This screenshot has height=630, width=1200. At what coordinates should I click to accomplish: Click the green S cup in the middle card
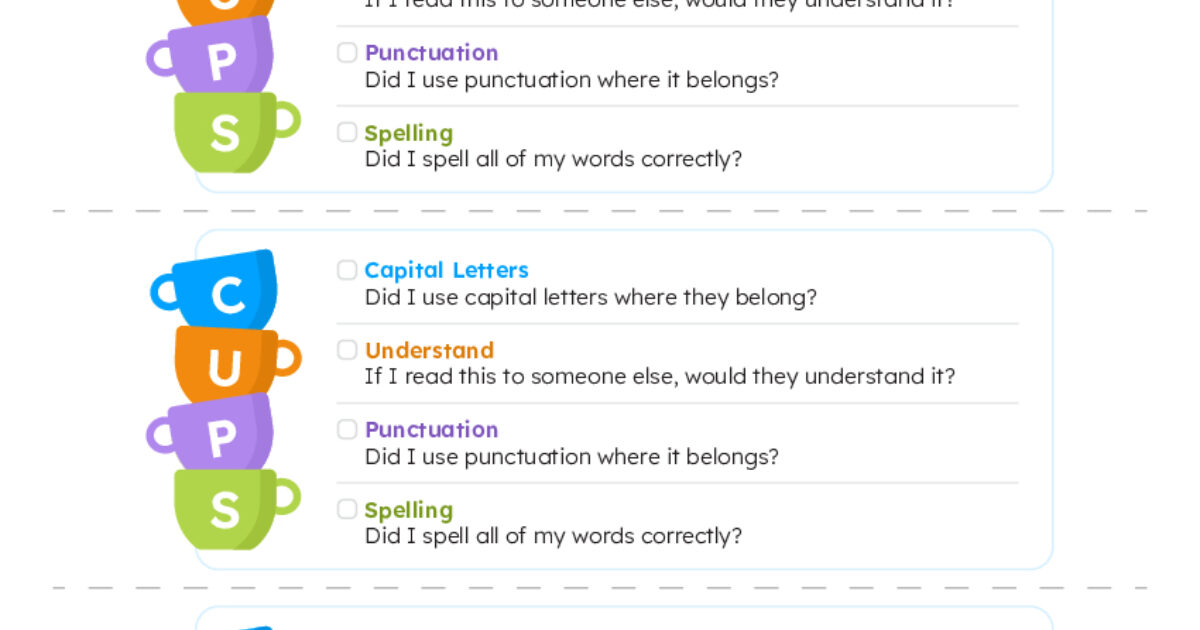click(228, 508)
